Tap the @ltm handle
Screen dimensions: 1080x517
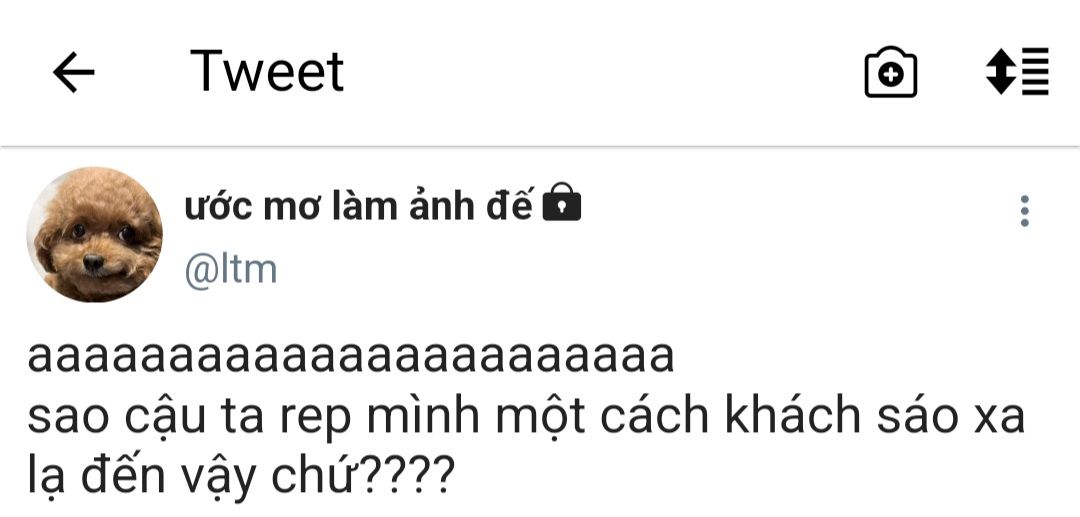click(231, 270)
